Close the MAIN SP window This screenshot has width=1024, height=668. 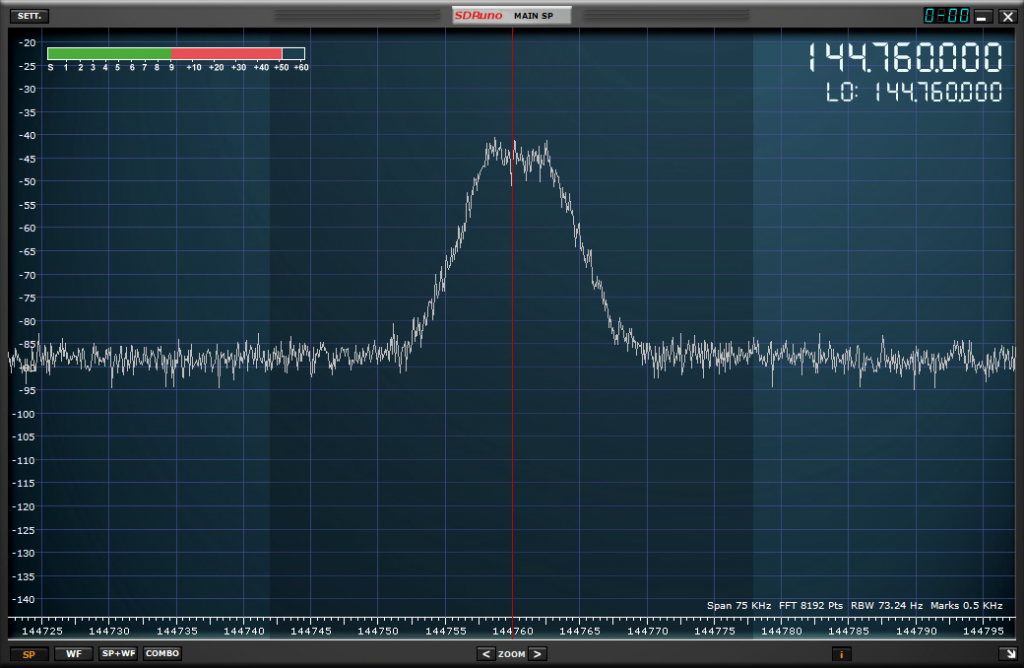coord(1008,16)
